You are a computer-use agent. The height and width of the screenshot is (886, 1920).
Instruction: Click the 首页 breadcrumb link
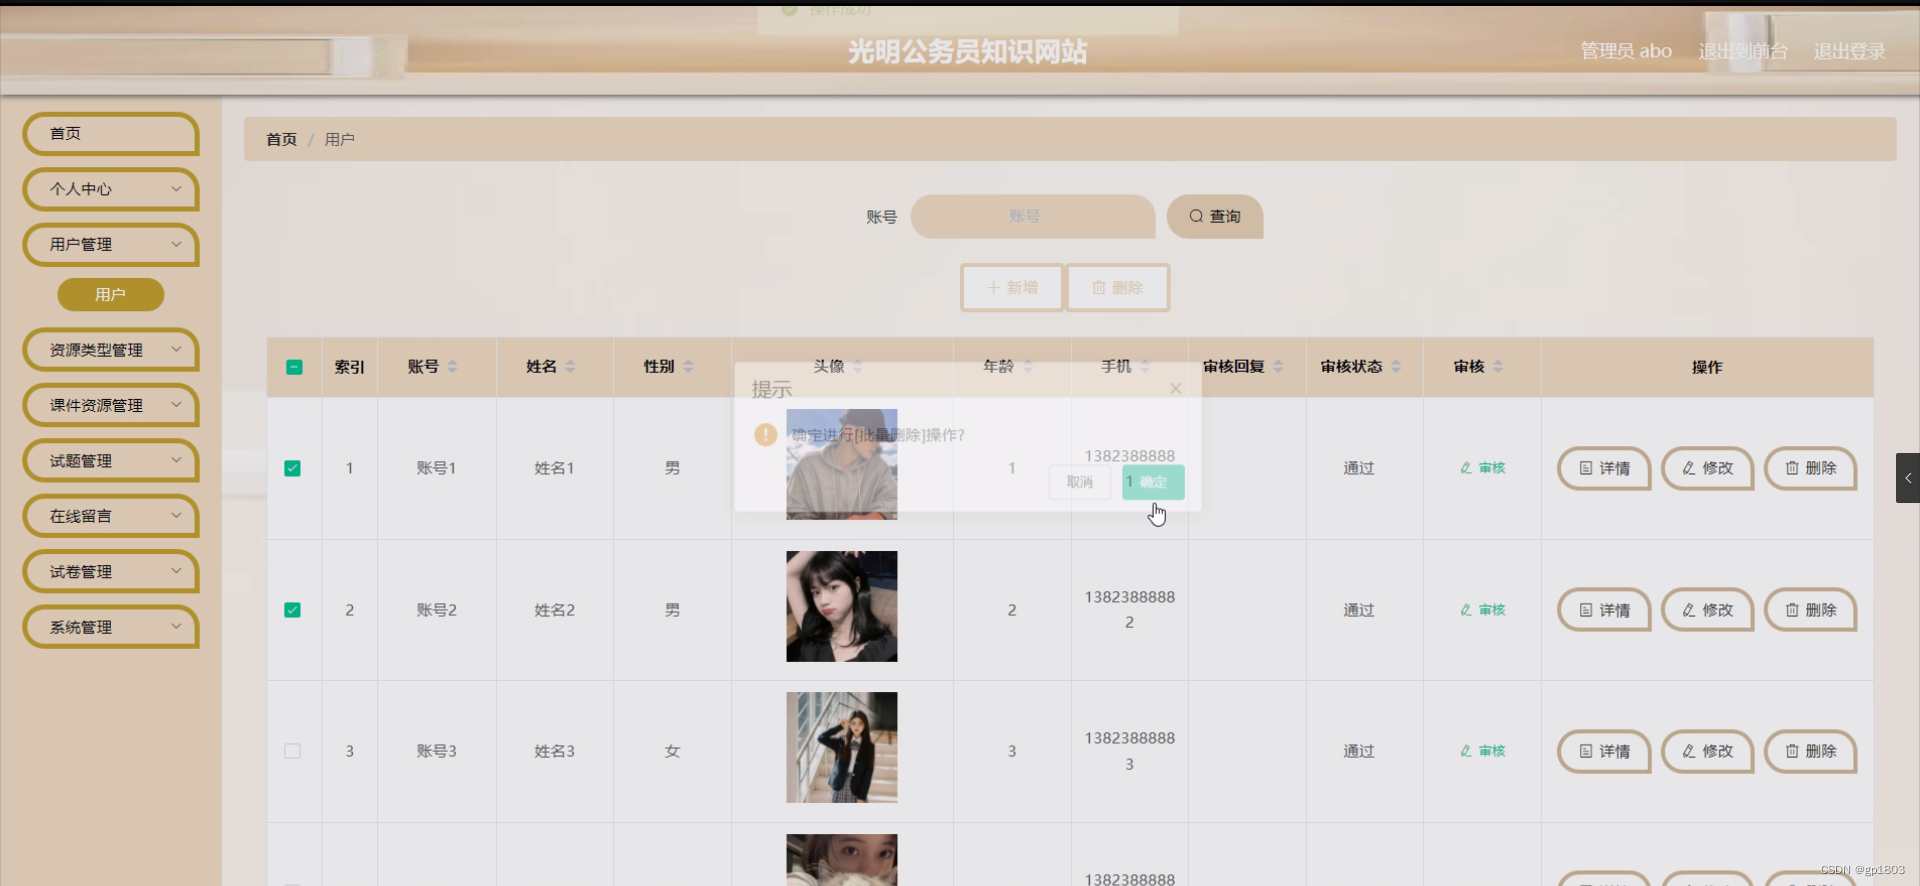click(281, 139)
